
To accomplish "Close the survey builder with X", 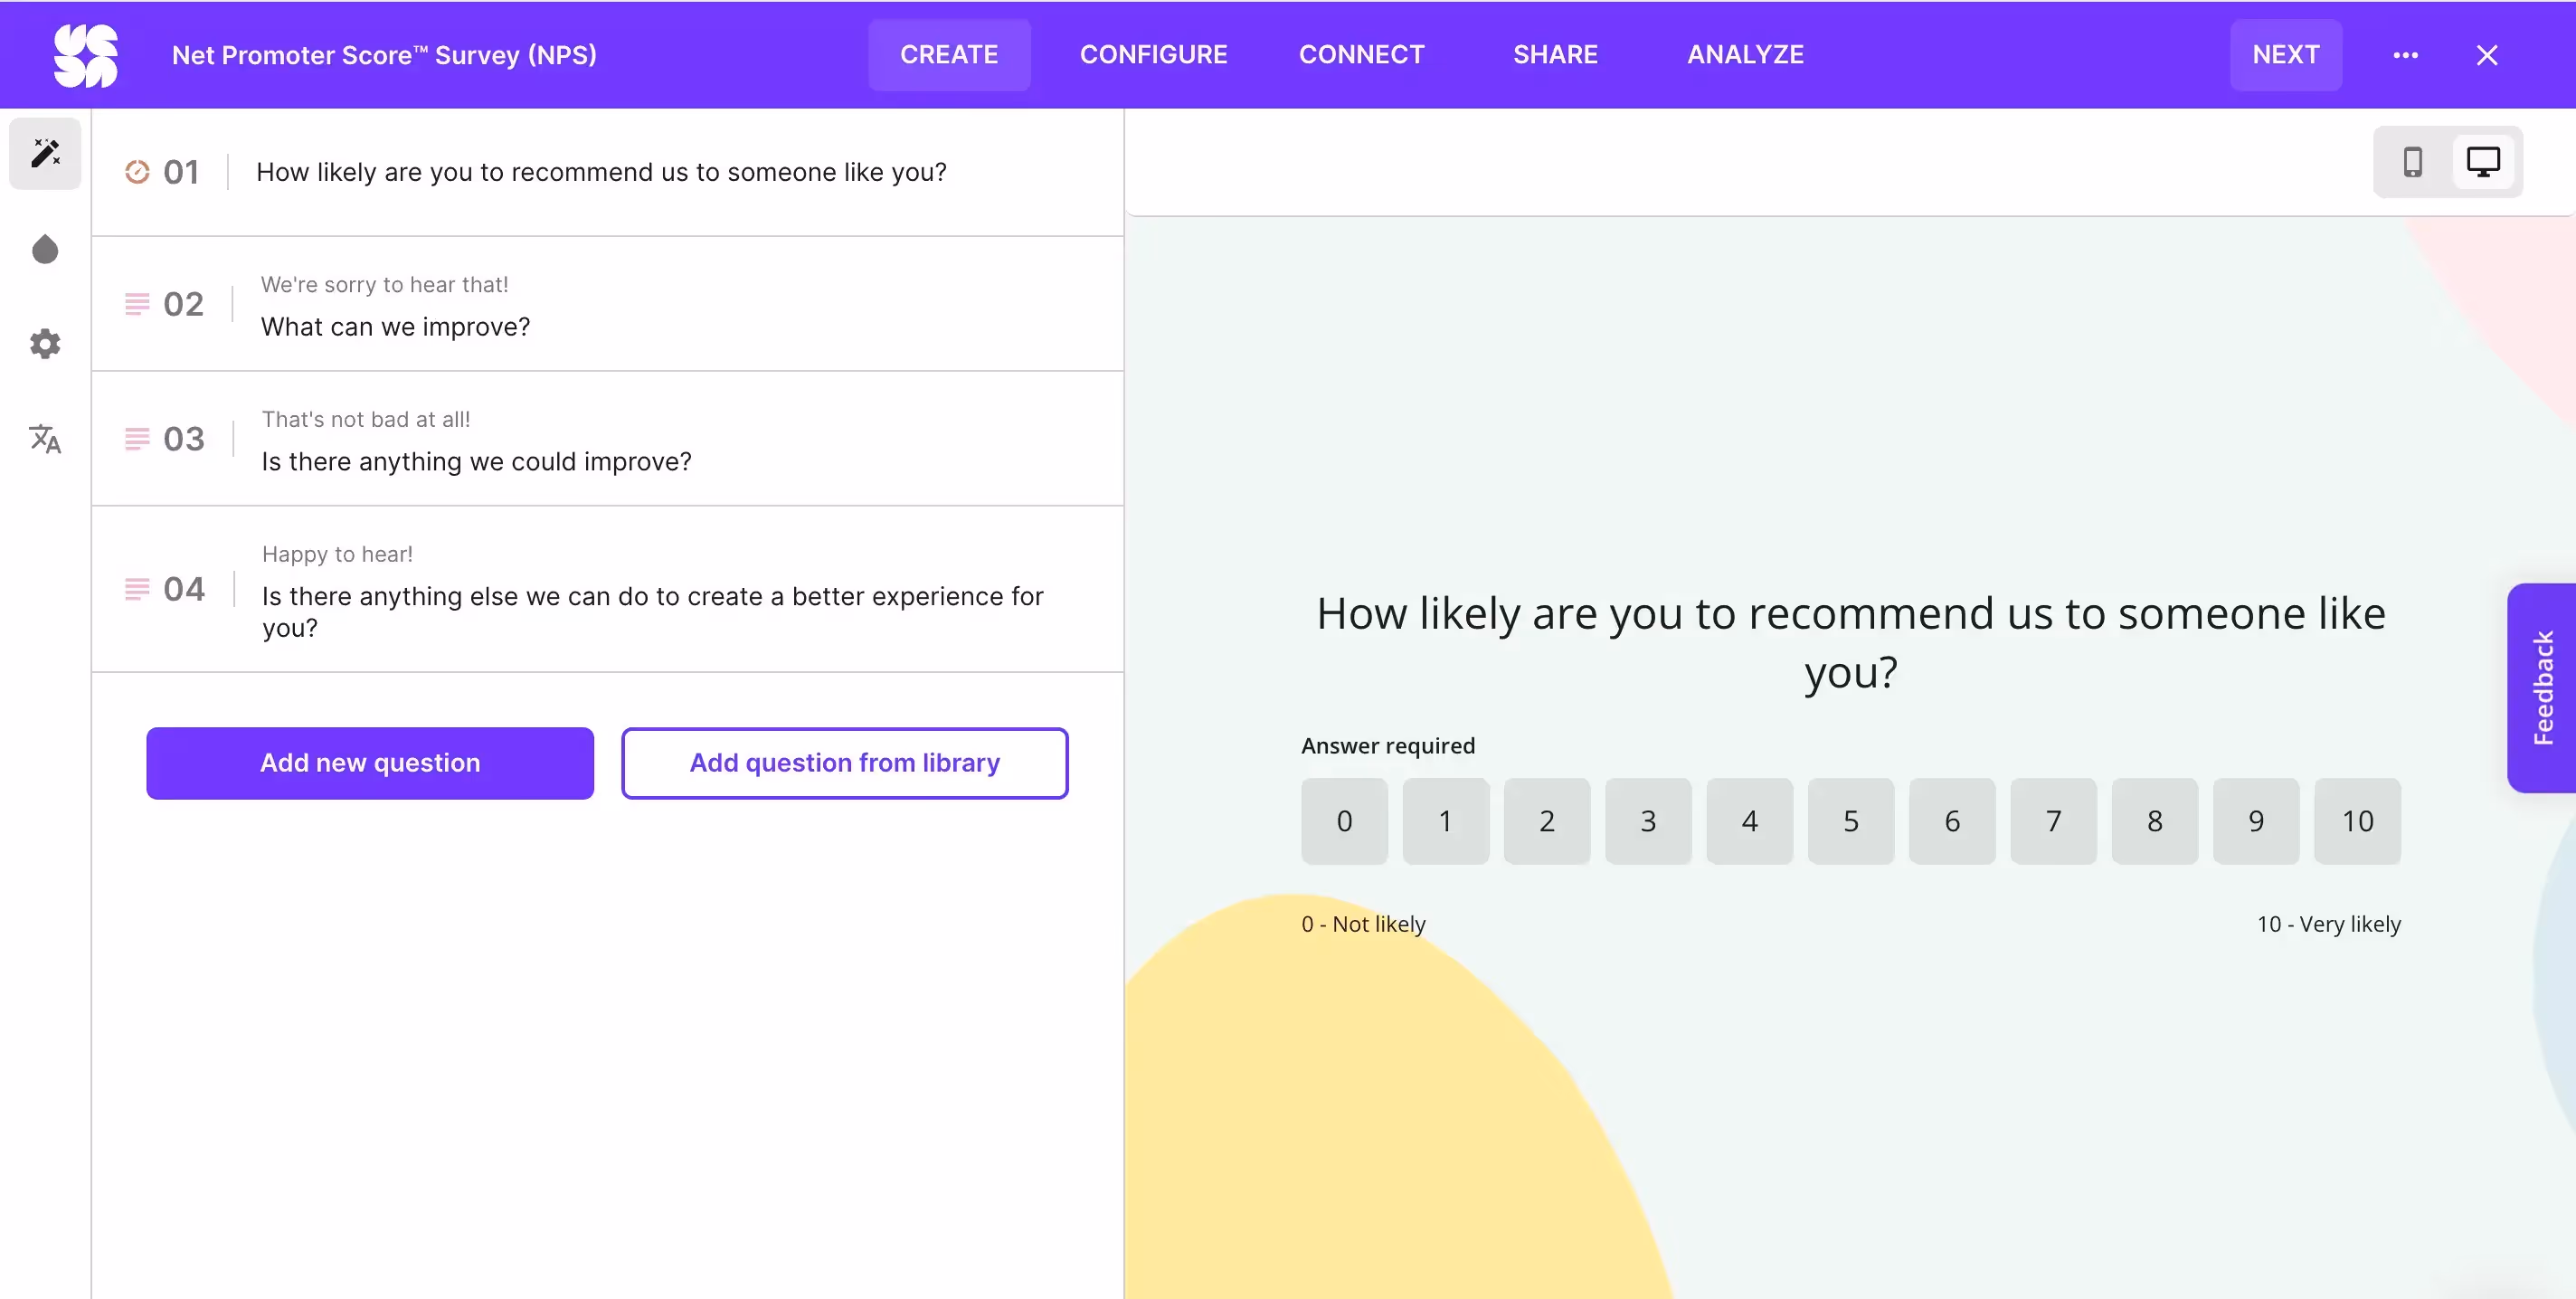I will point(2487,55).
